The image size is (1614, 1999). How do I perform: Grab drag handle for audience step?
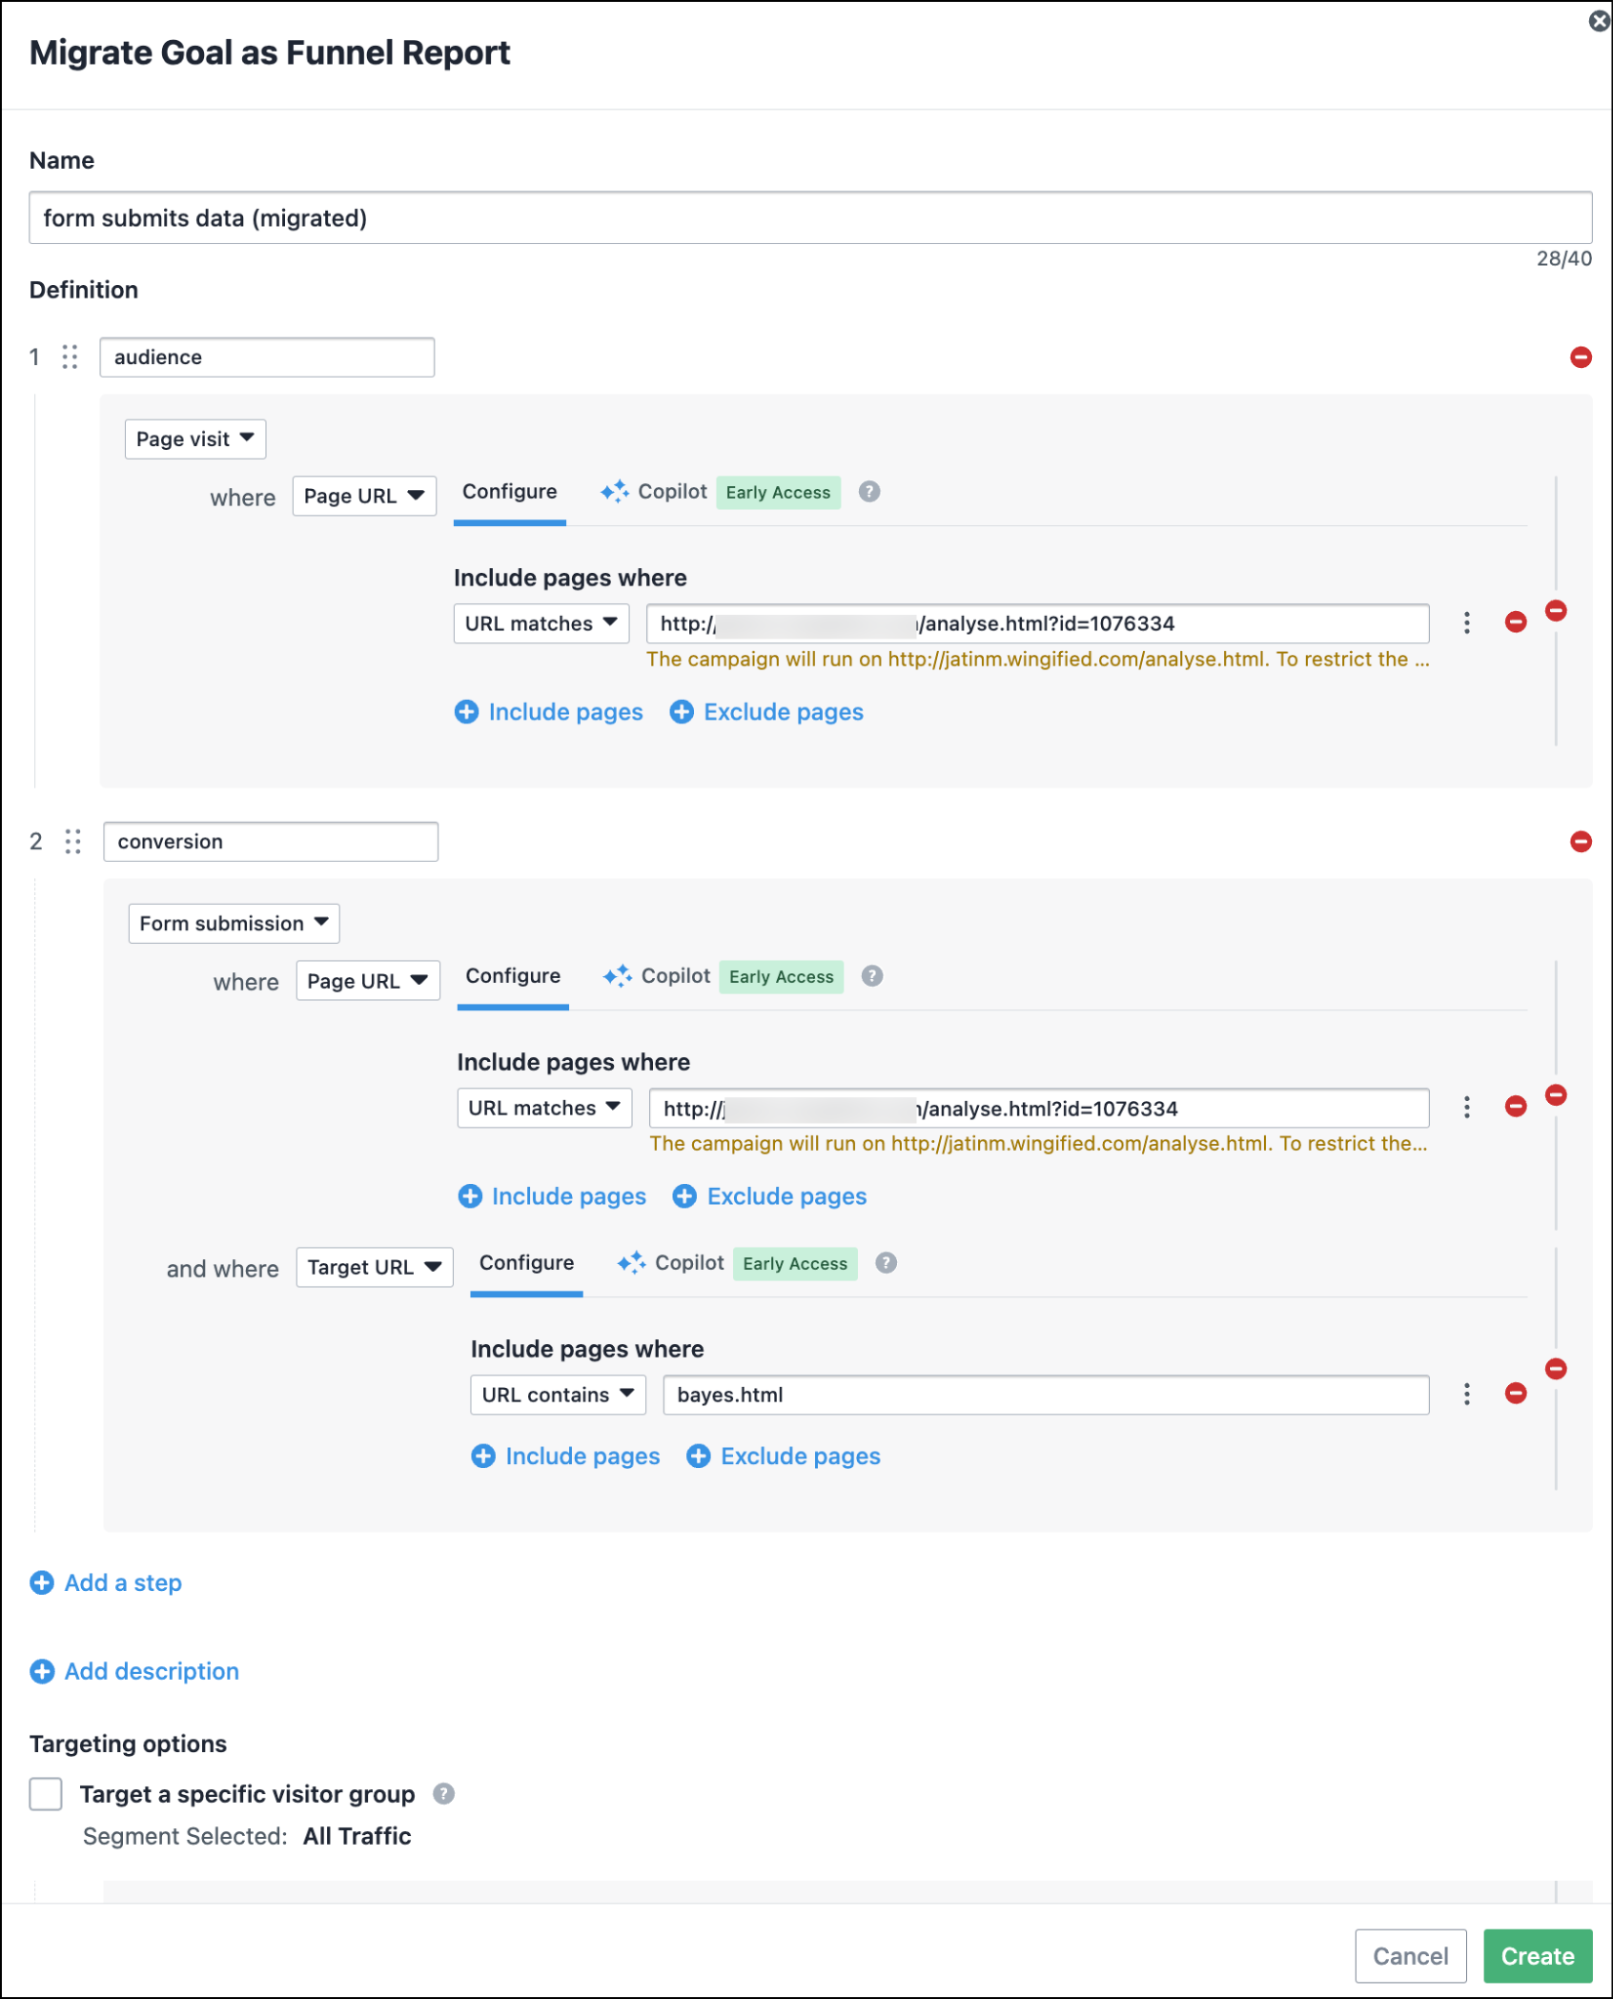[70, 357]
